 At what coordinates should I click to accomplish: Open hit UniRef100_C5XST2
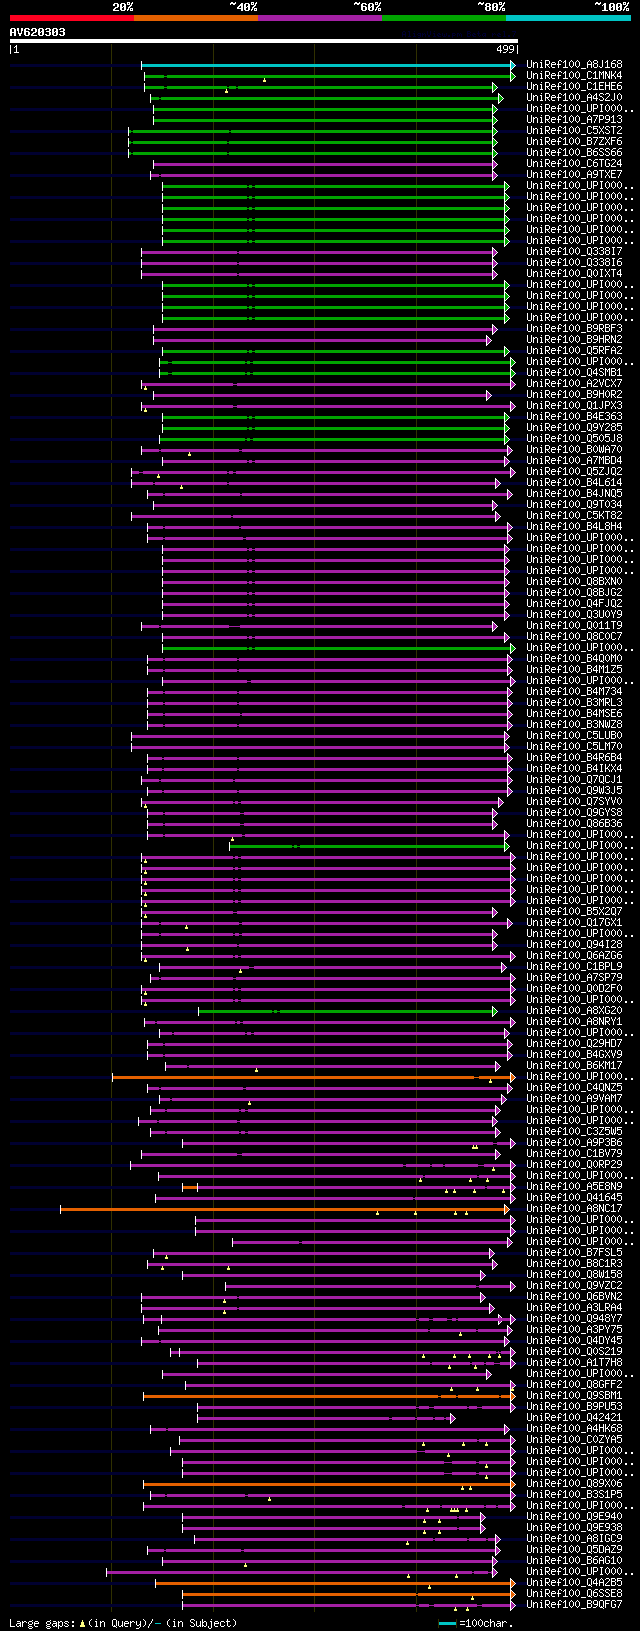[574, 130]
